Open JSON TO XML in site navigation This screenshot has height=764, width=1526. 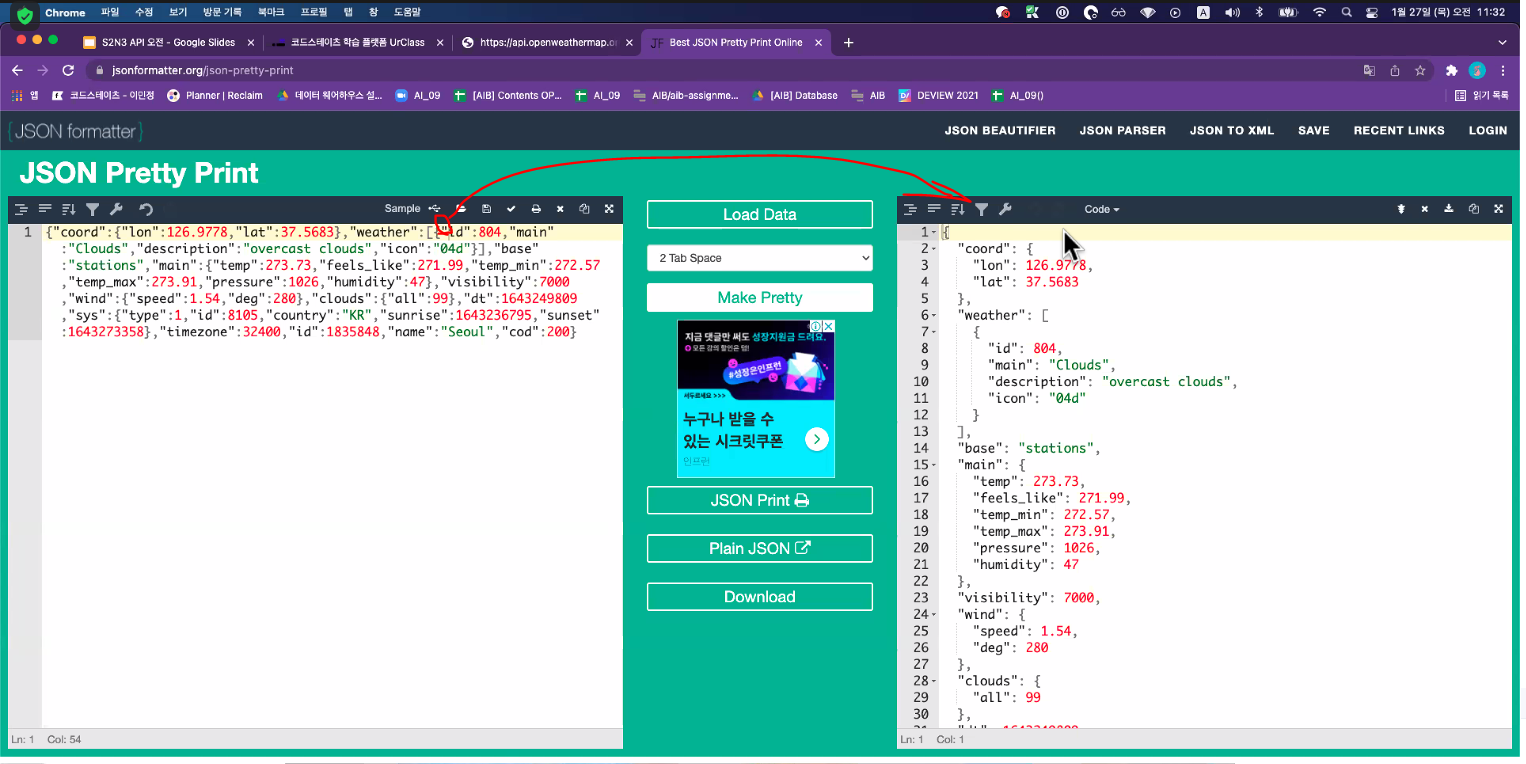[x=1232, y=130]
